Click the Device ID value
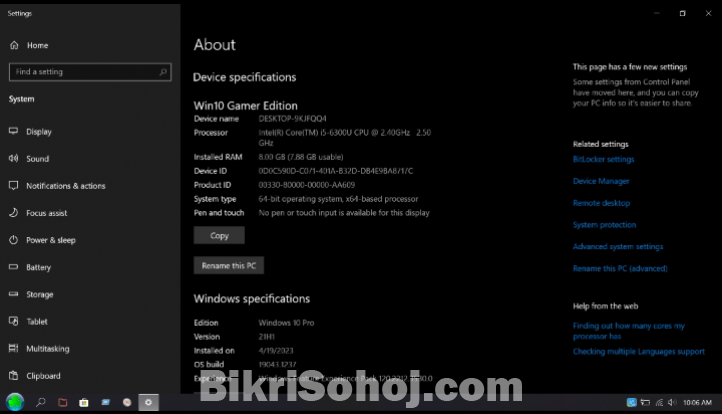 point(336,171)
